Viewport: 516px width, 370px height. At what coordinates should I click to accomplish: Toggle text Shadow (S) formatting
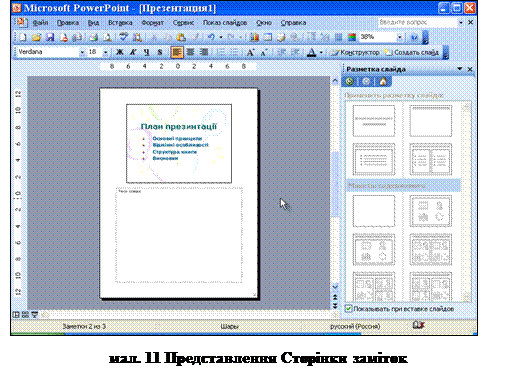(160, 52)
